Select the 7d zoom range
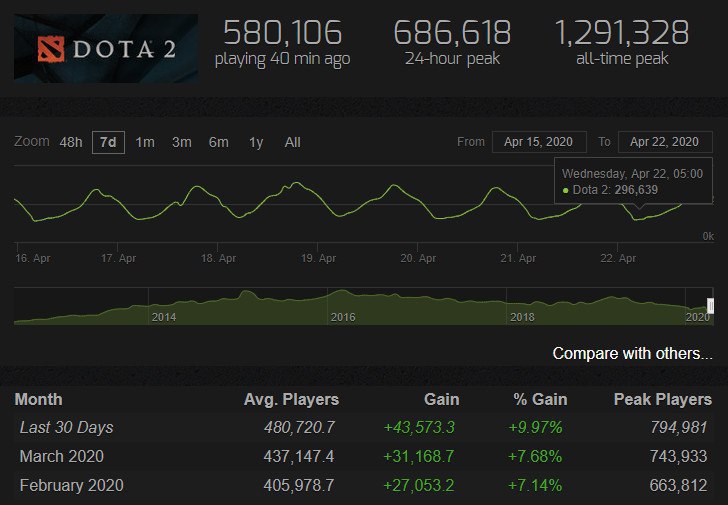Image resolution: width=728 pixels, height=505 pixels. 108,142
